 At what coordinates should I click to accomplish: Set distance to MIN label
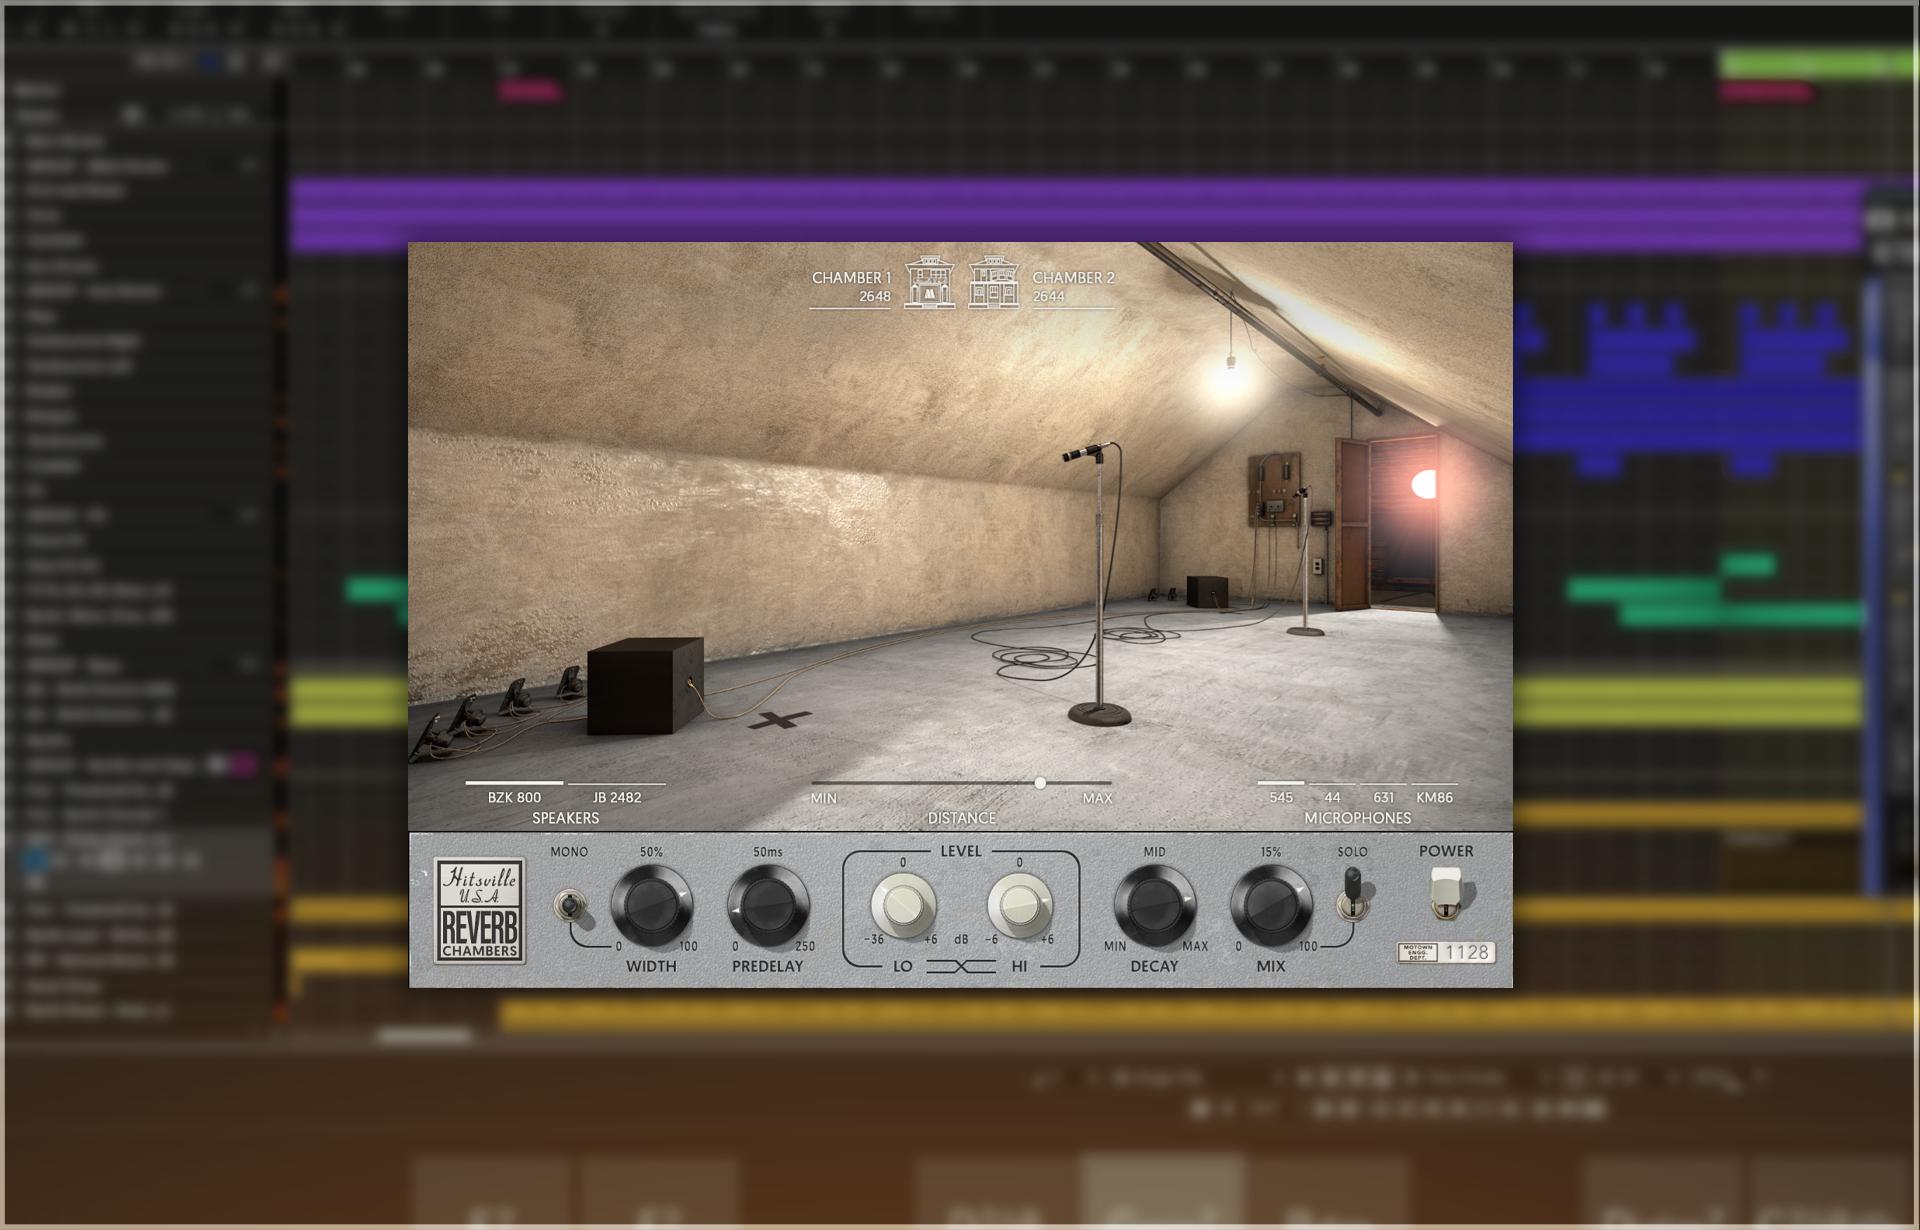click(x=824, y=798)
